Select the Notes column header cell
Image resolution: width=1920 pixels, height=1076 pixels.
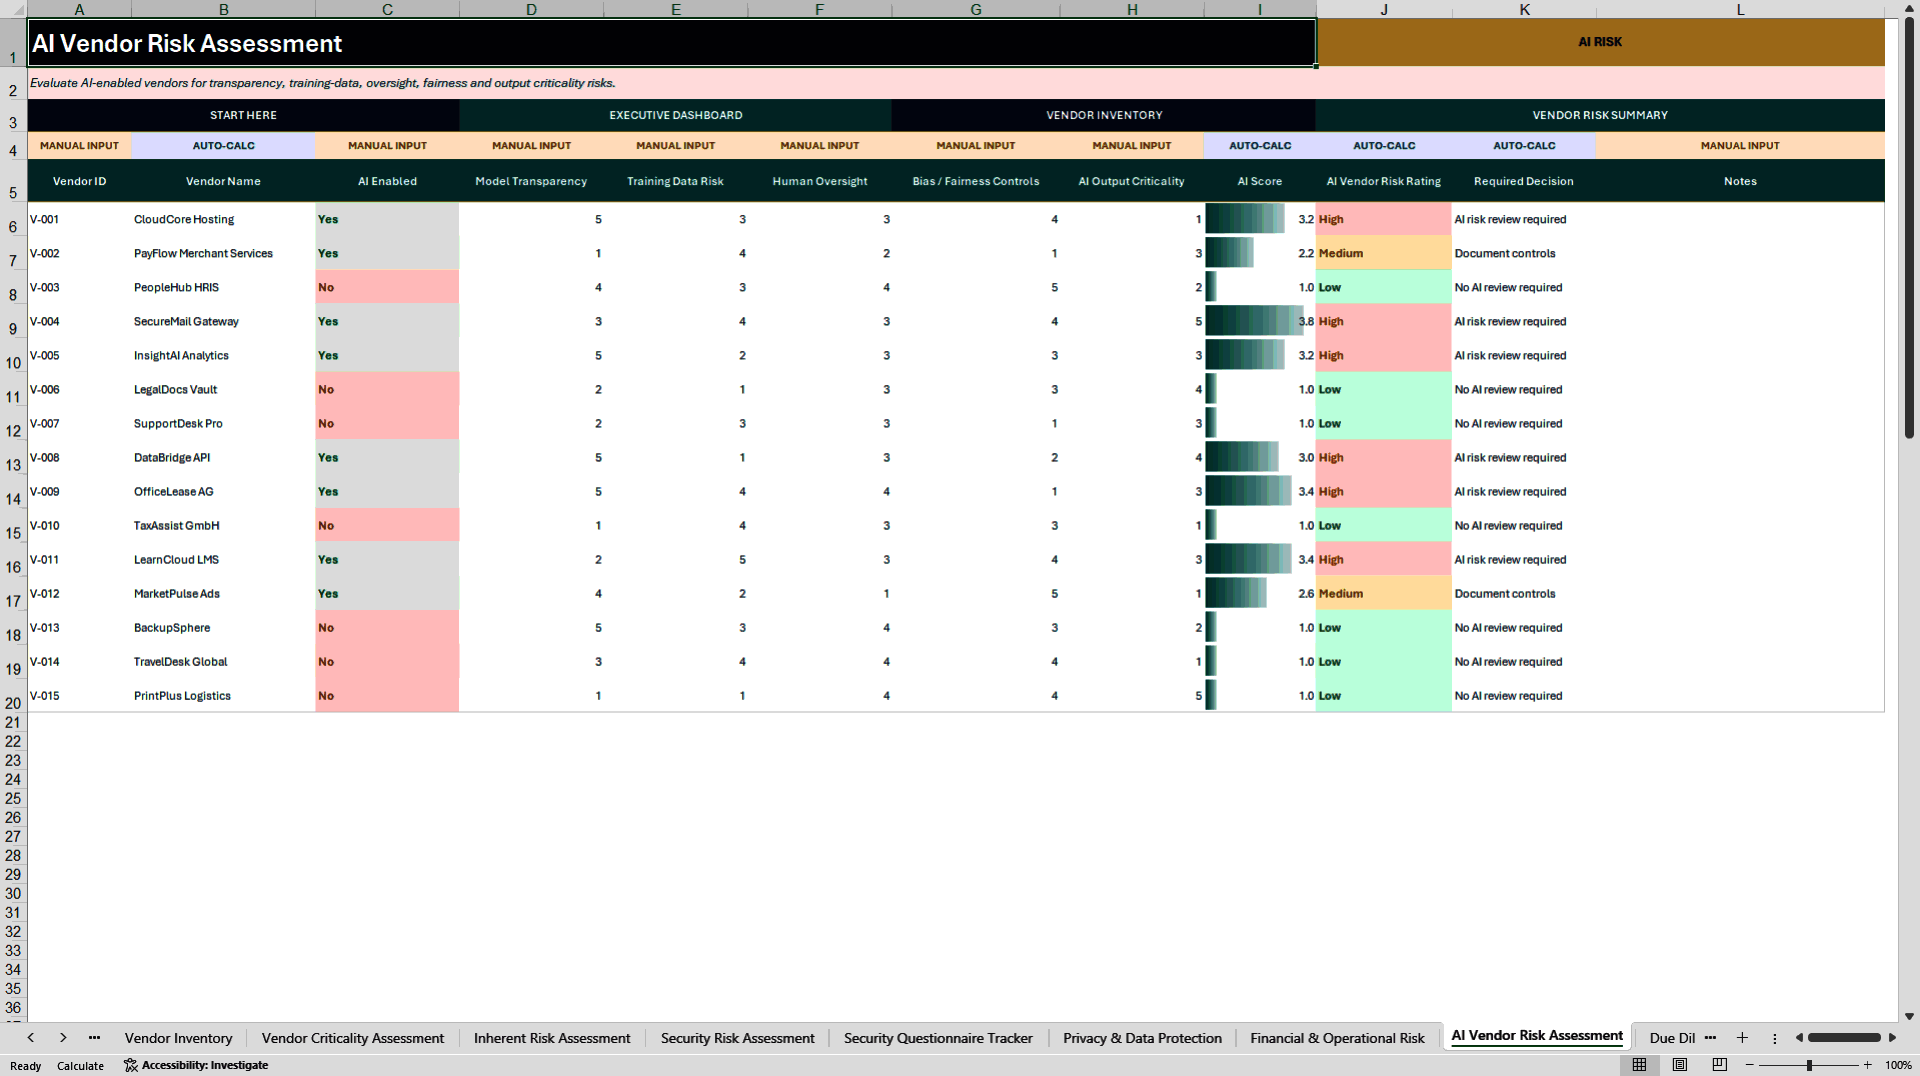[1740, 181]
